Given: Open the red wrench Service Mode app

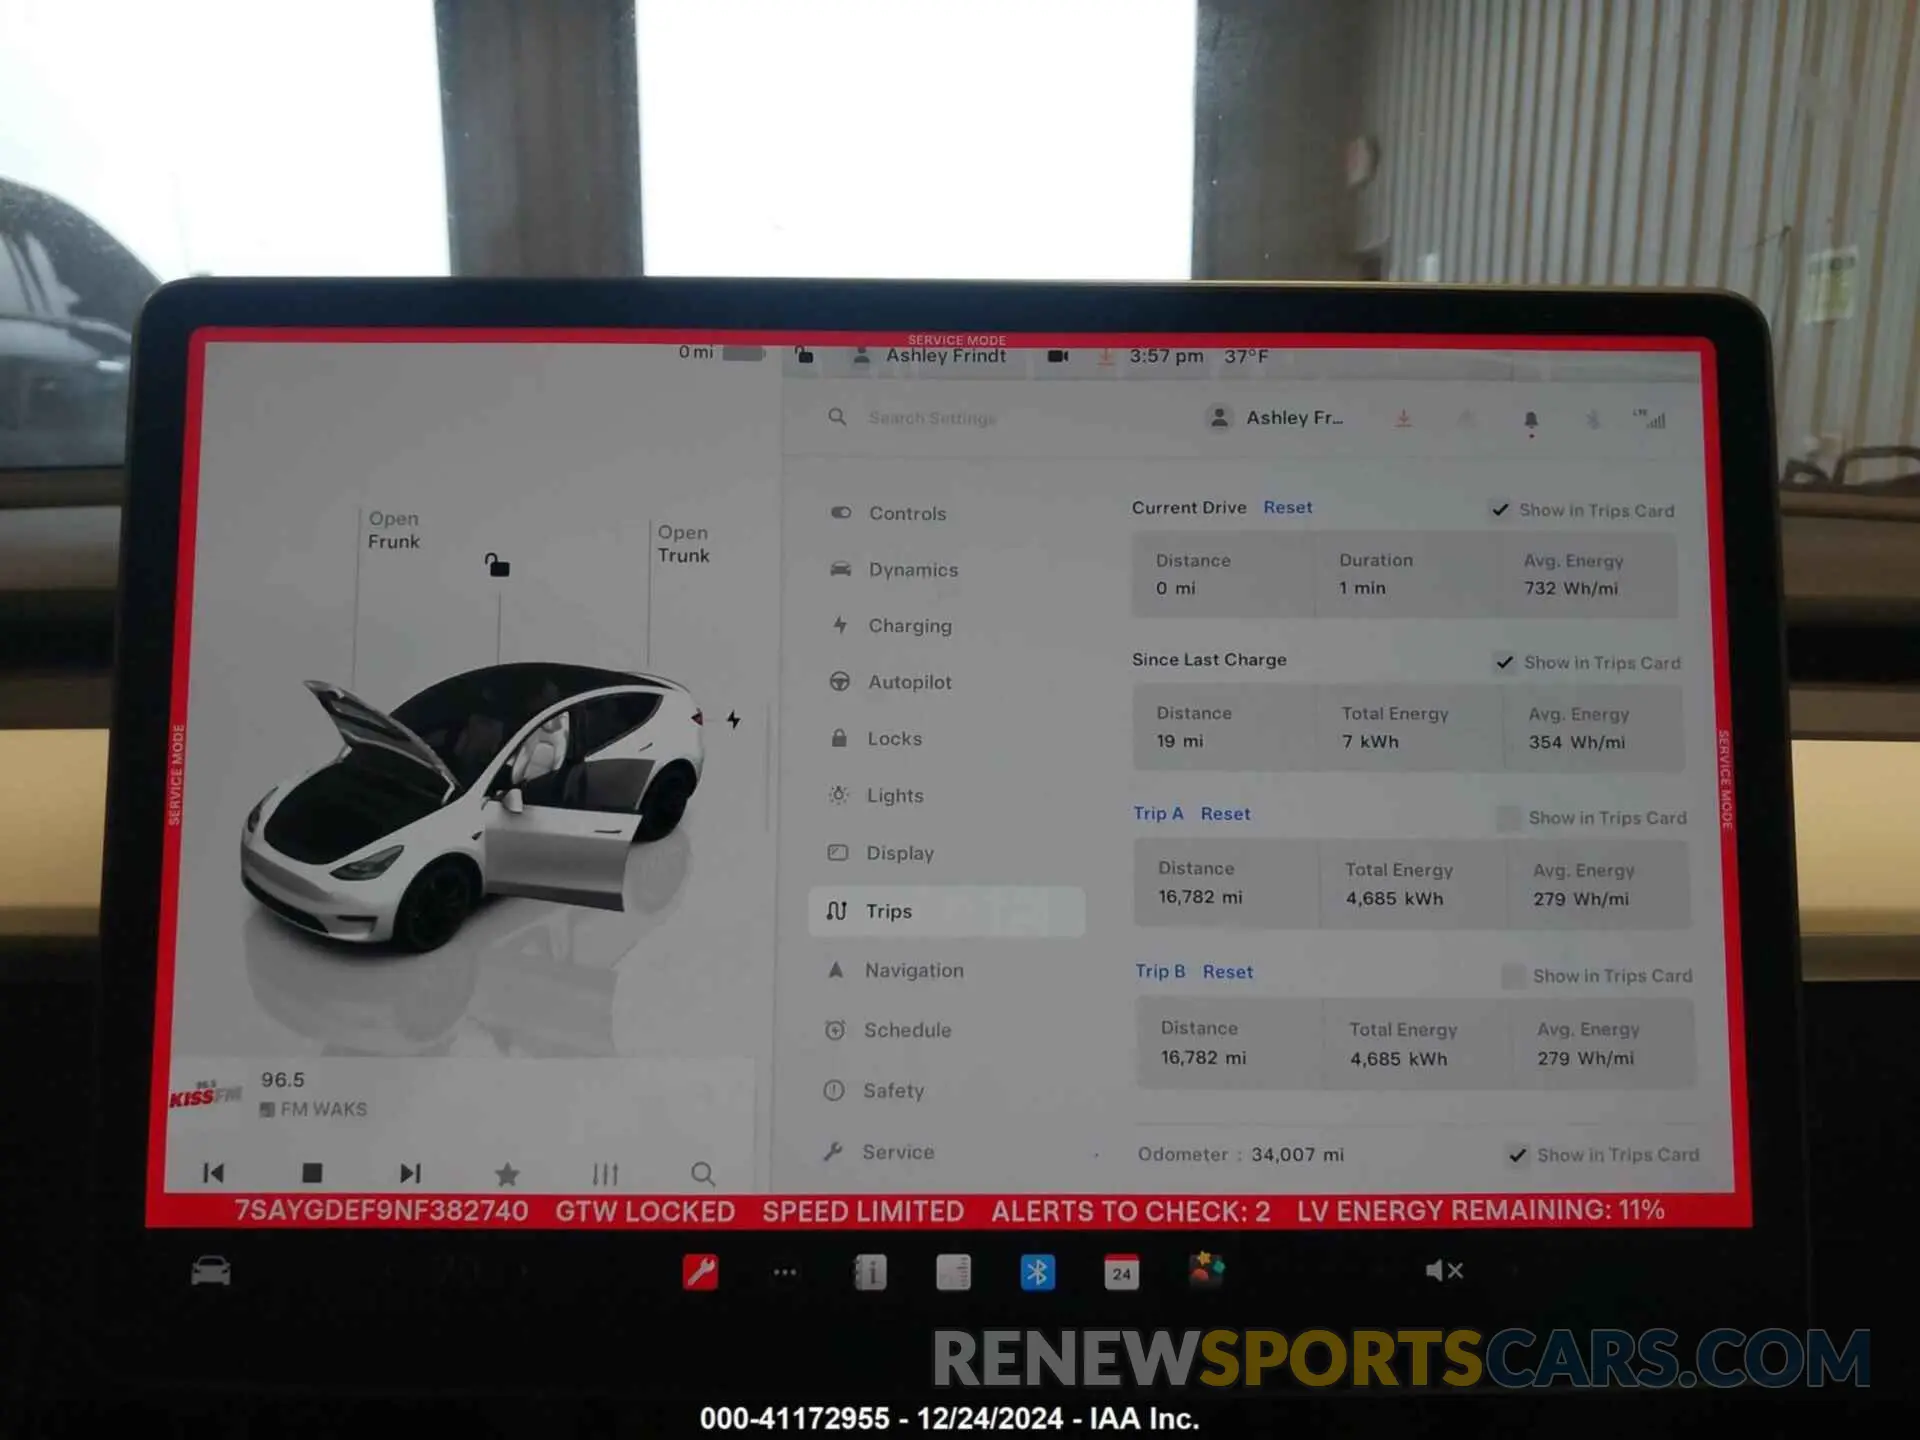Looking at the screenshot, I should click(700, 1272).
